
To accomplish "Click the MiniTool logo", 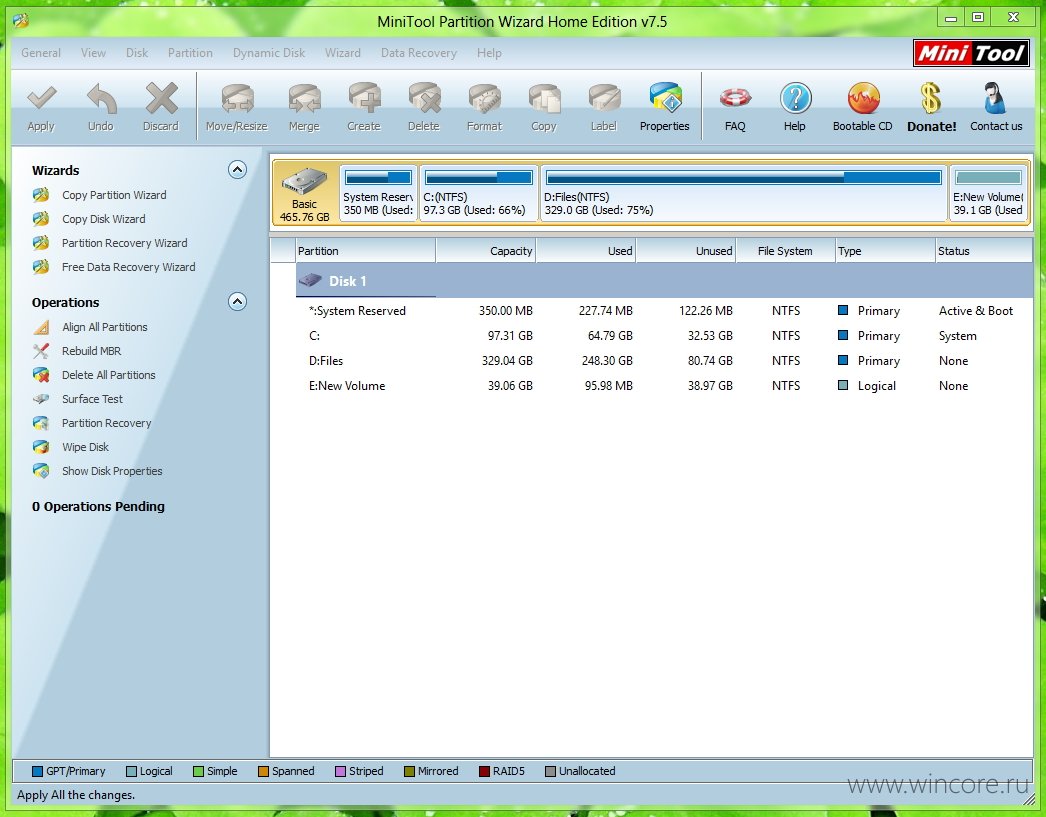I will click(x=971, y=53).
